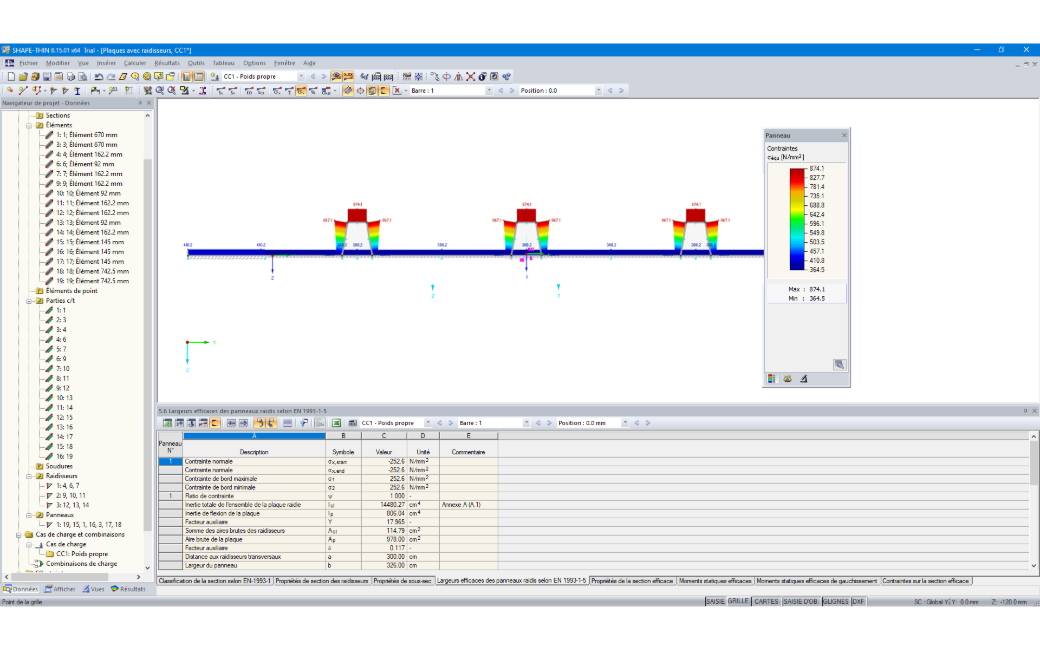Image resolution: width=1040 pixels, height=650 pixels.
Task: Select tree item 1: 1; Élément 670 mm
Action: coord(86,135)
